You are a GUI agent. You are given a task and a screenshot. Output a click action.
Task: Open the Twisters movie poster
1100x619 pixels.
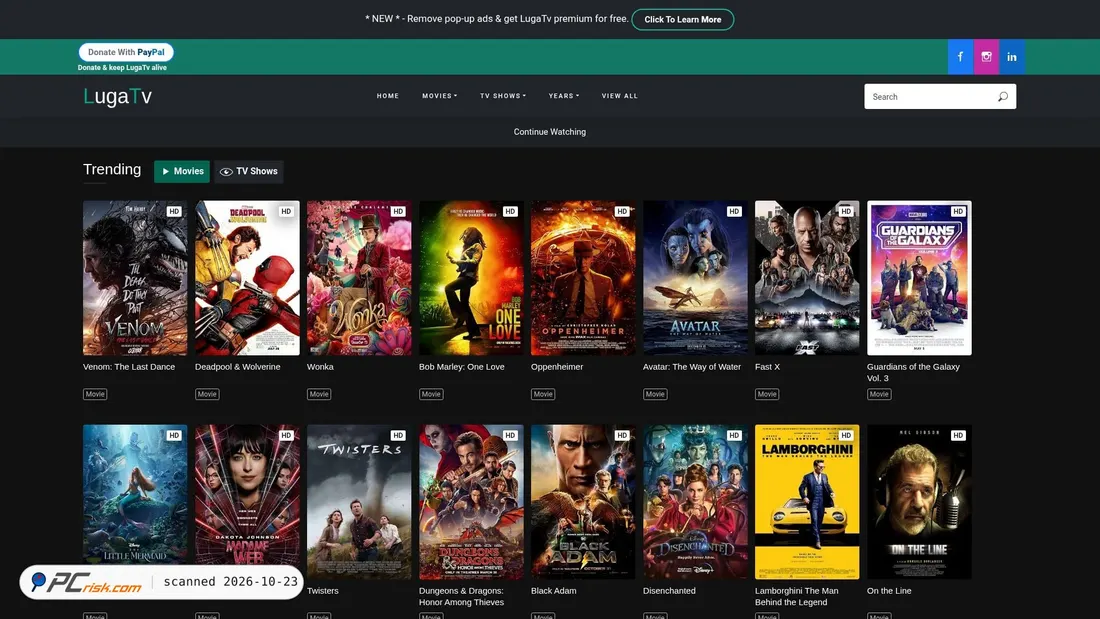click(359, 502)
